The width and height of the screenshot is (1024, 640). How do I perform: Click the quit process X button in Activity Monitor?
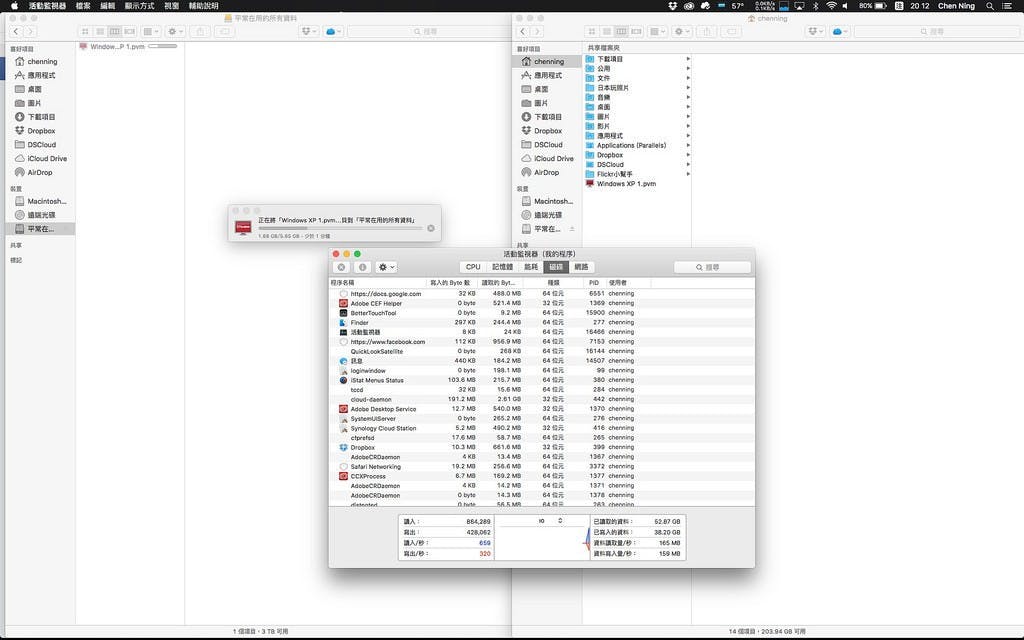(341, 267)
